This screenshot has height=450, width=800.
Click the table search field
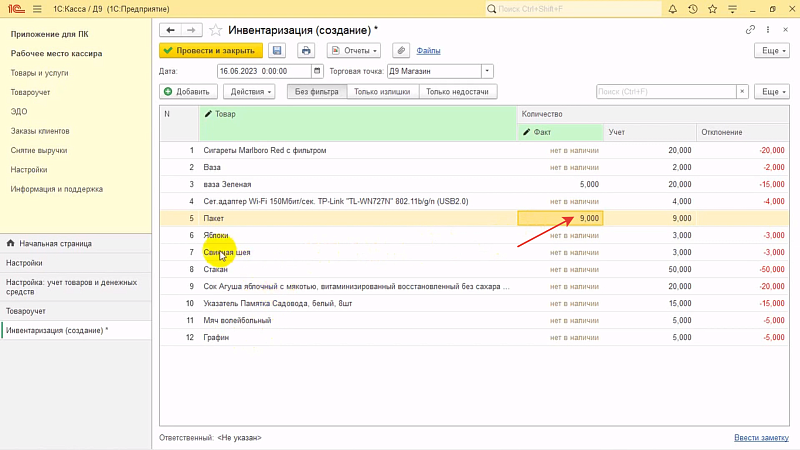coord(666,91)
